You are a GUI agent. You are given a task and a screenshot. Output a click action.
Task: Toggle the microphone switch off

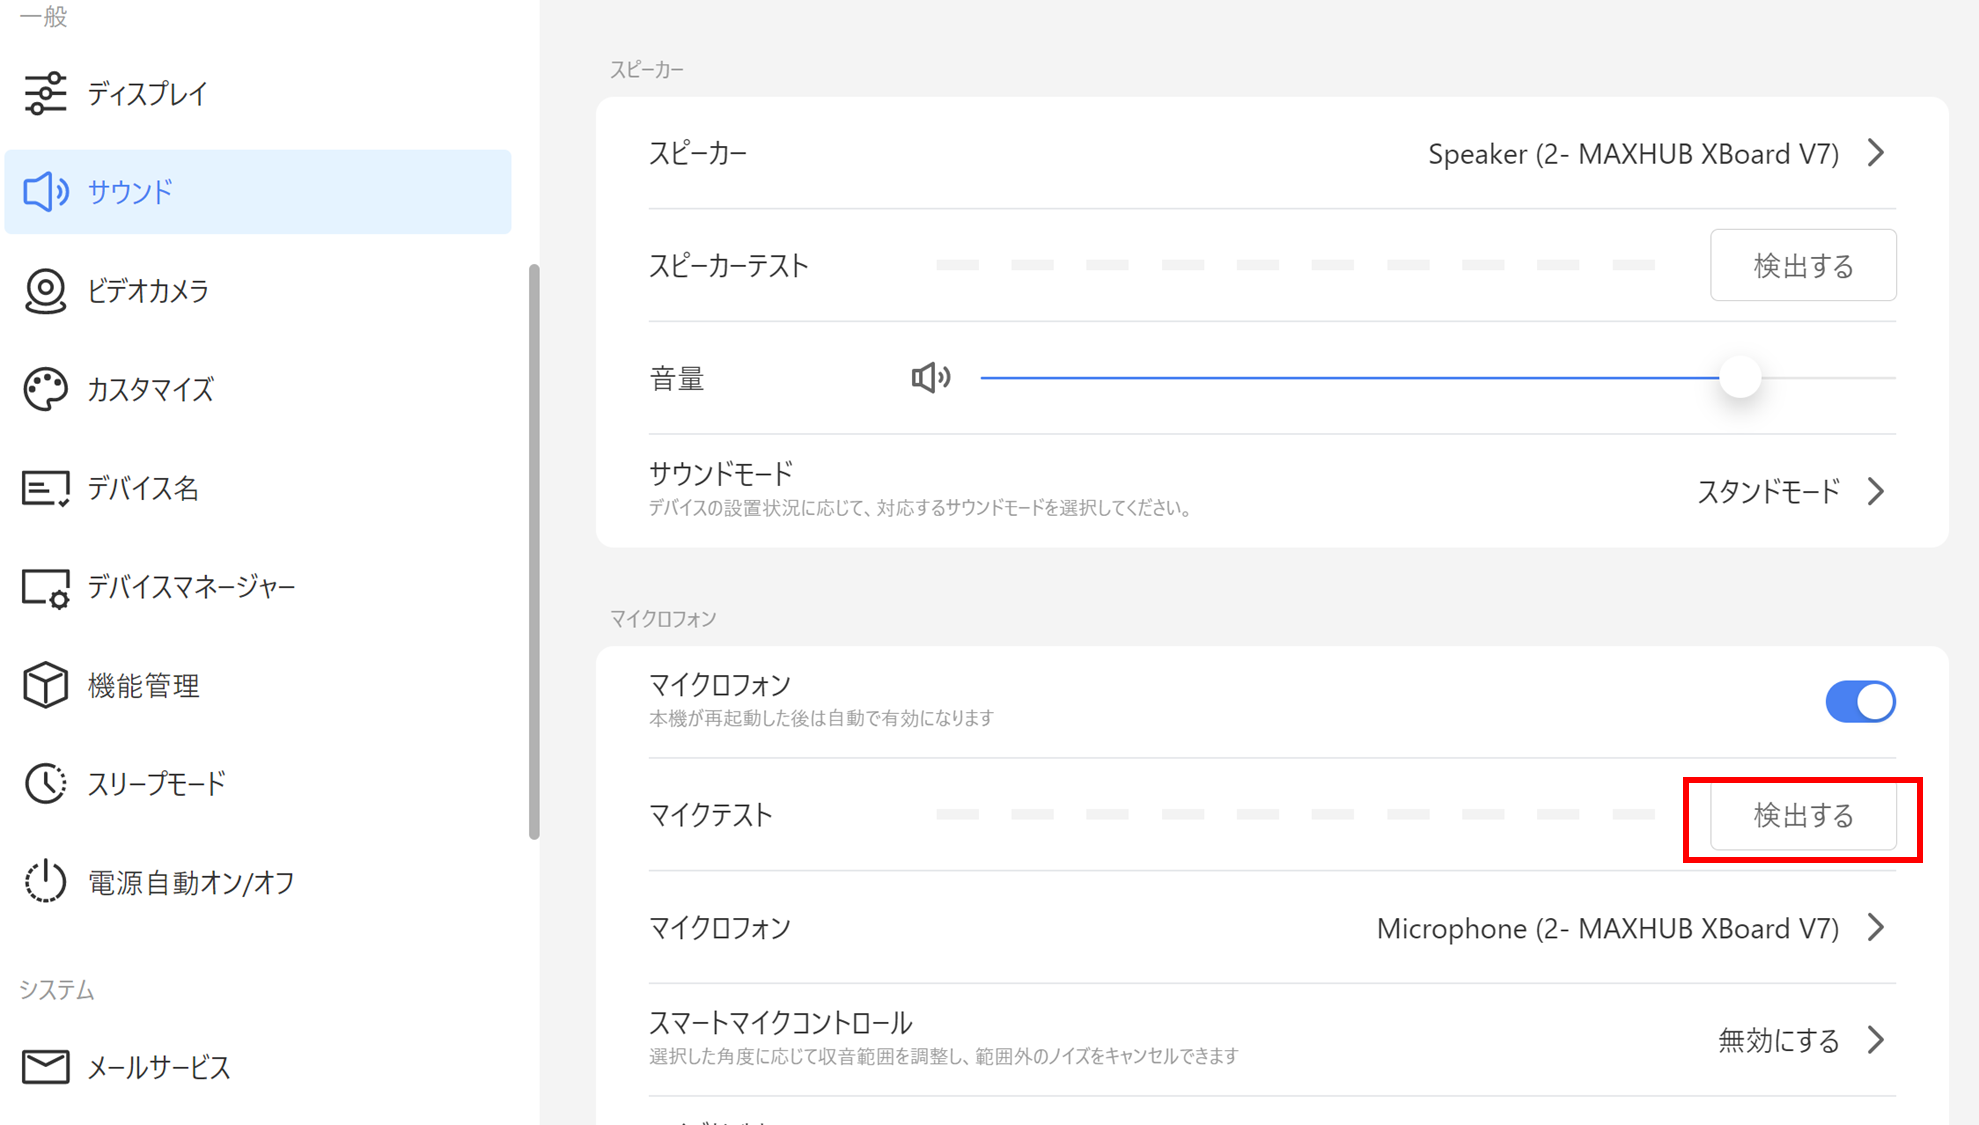(1860, 701)
